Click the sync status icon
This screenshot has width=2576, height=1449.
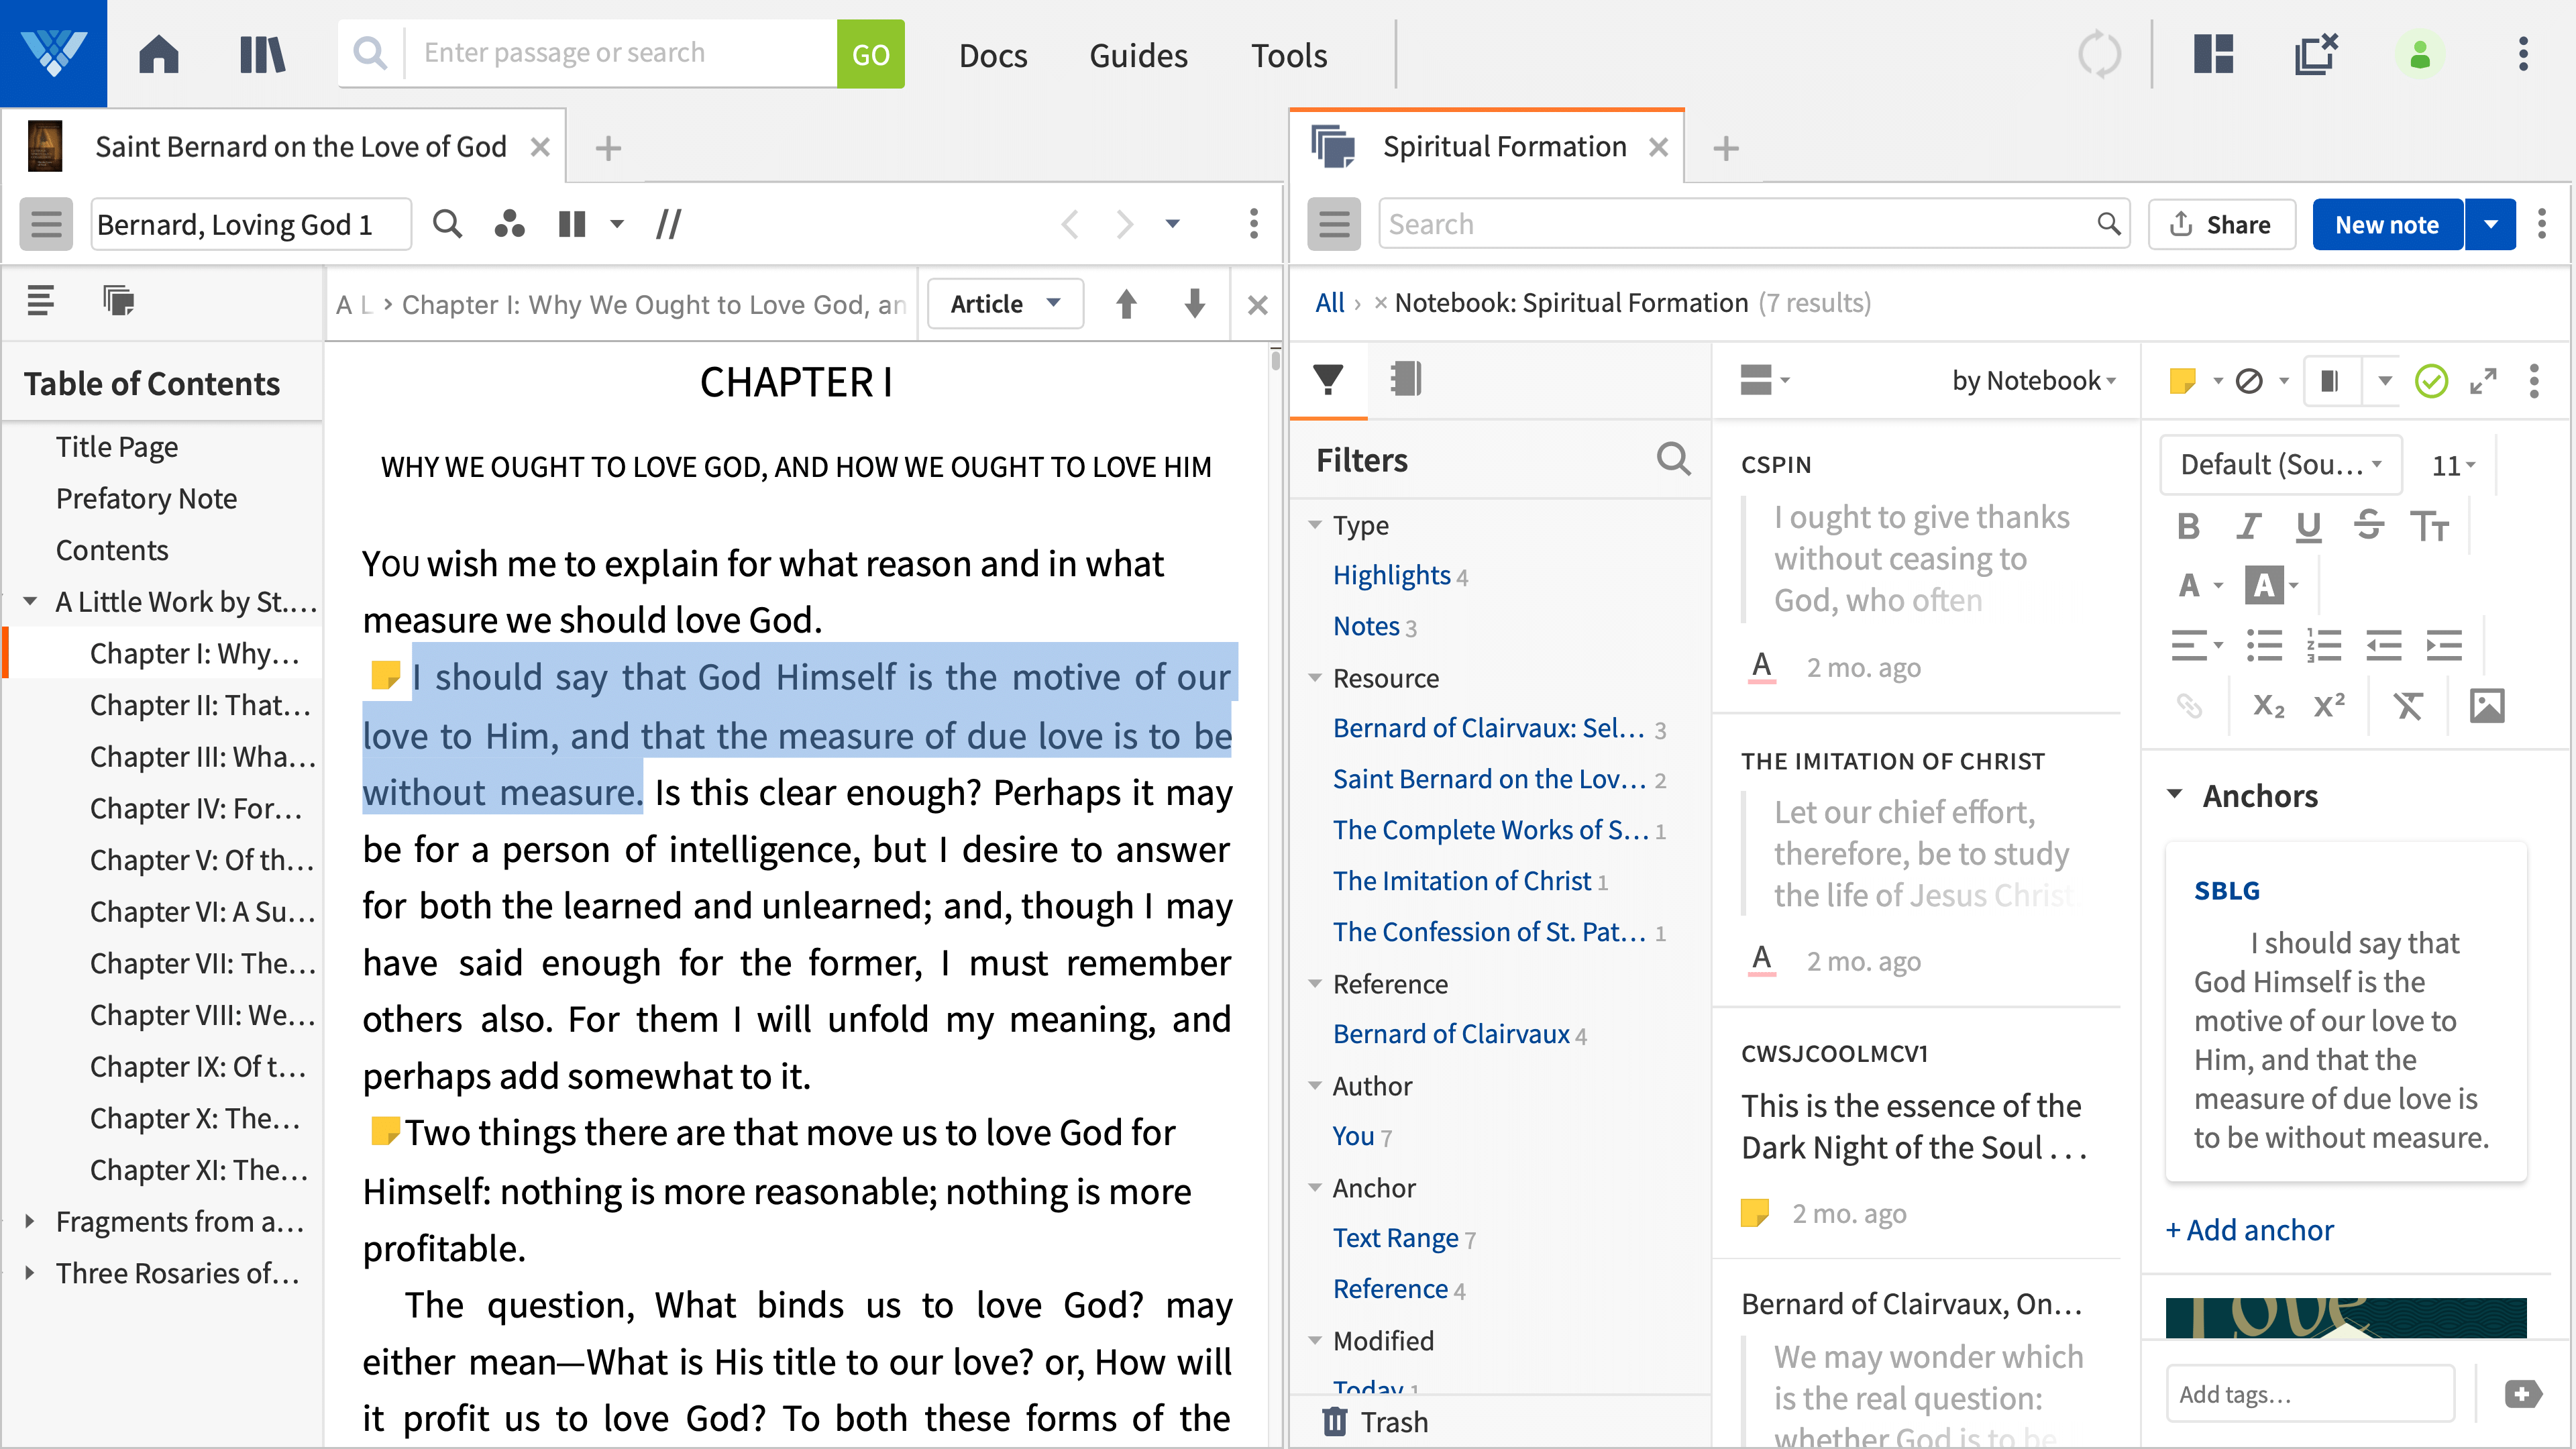pyautogui.click(x=2099, y=54)
